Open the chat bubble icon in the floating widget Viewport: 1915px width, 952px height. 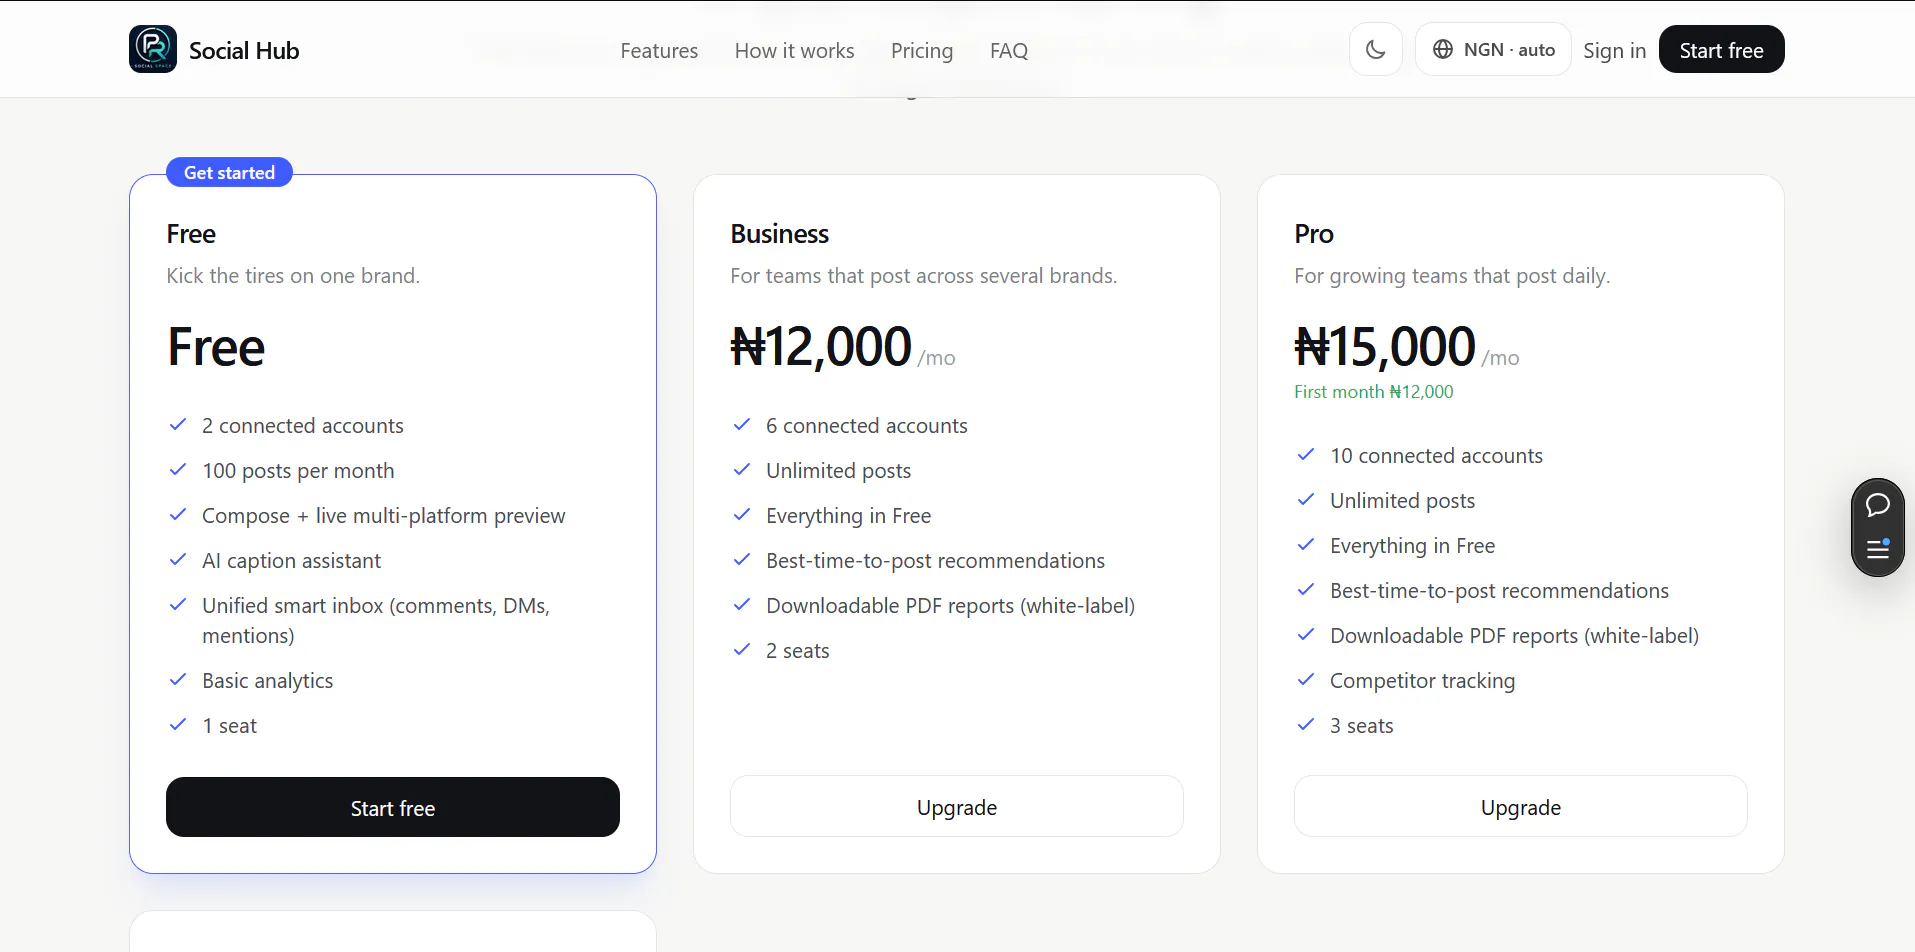point(1878,505)
